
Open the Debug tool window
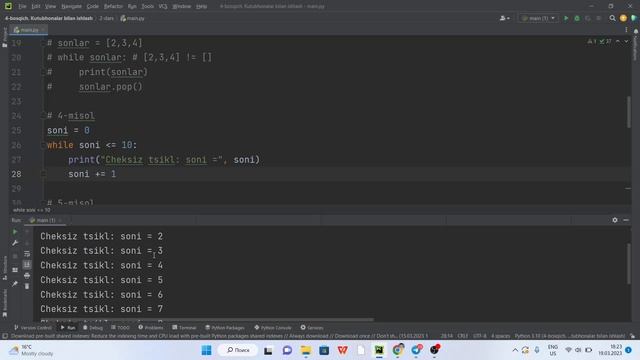[93, 327]
